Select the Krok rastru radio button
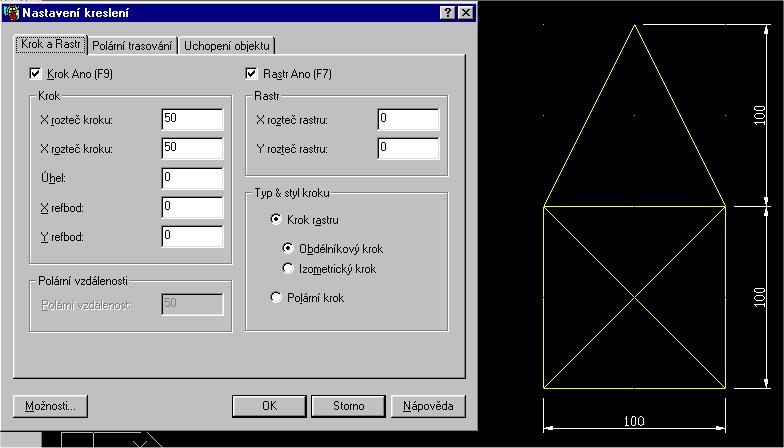Viewport: 784px width, 448px height. 277,220
